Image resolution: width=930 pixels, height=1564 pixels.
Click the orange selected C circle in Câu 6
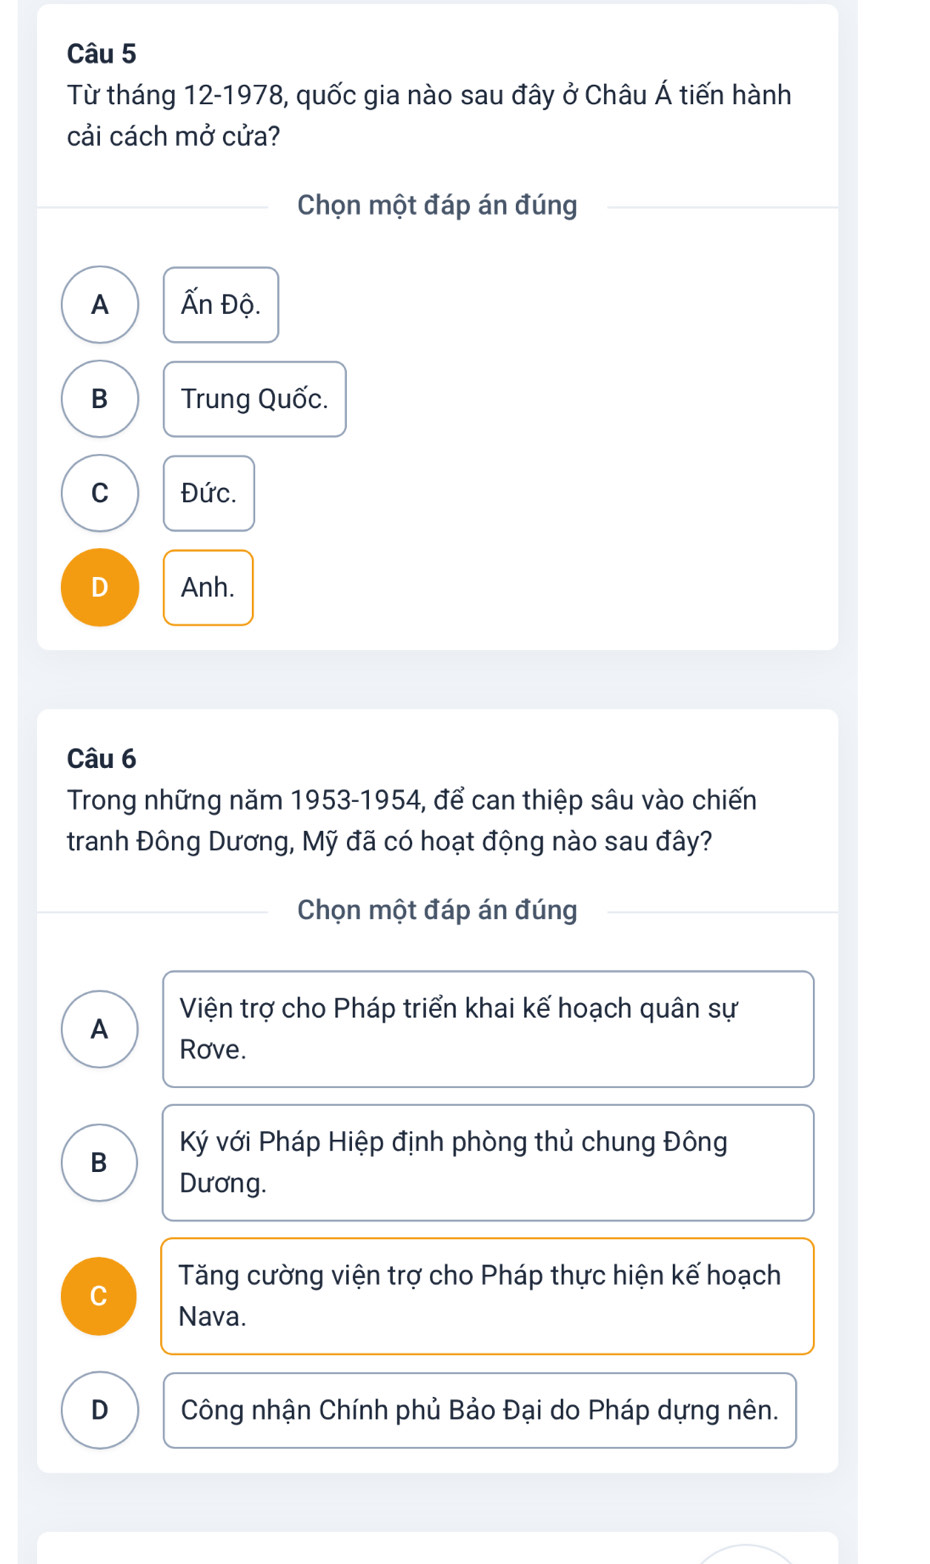point(99,1296)
